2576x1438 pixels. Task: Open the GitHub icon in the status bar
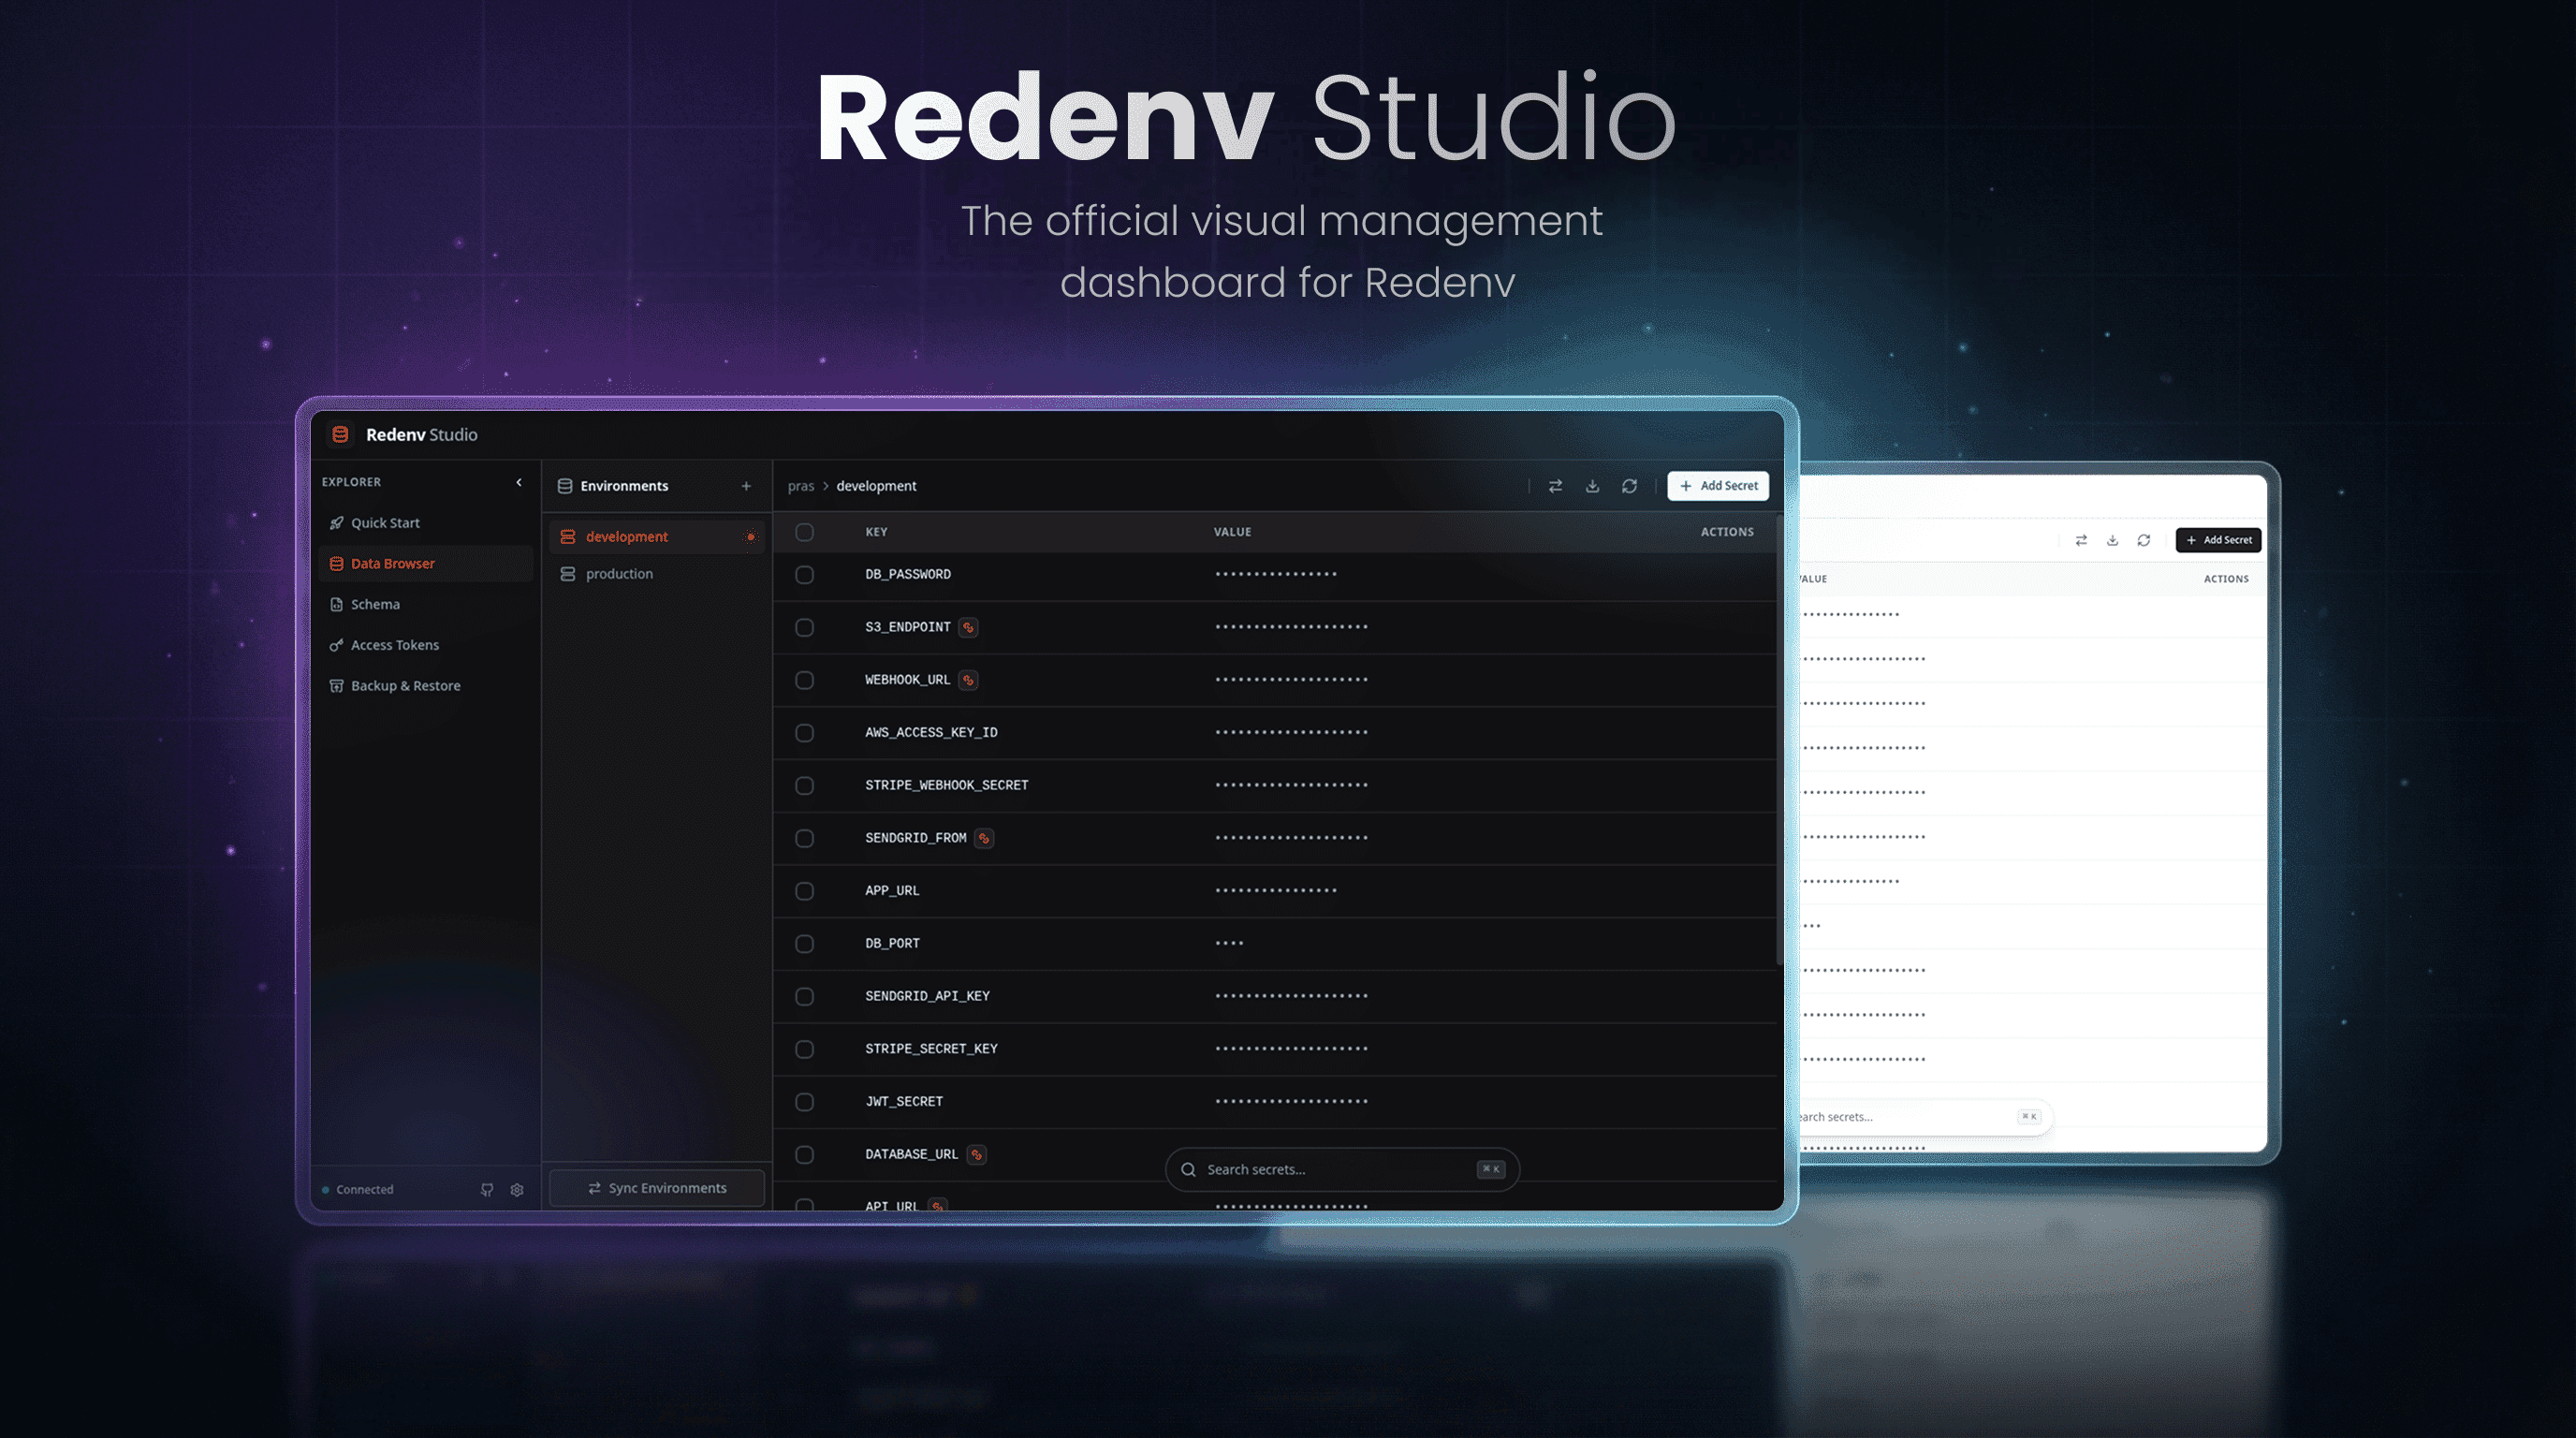point(487,1189)
